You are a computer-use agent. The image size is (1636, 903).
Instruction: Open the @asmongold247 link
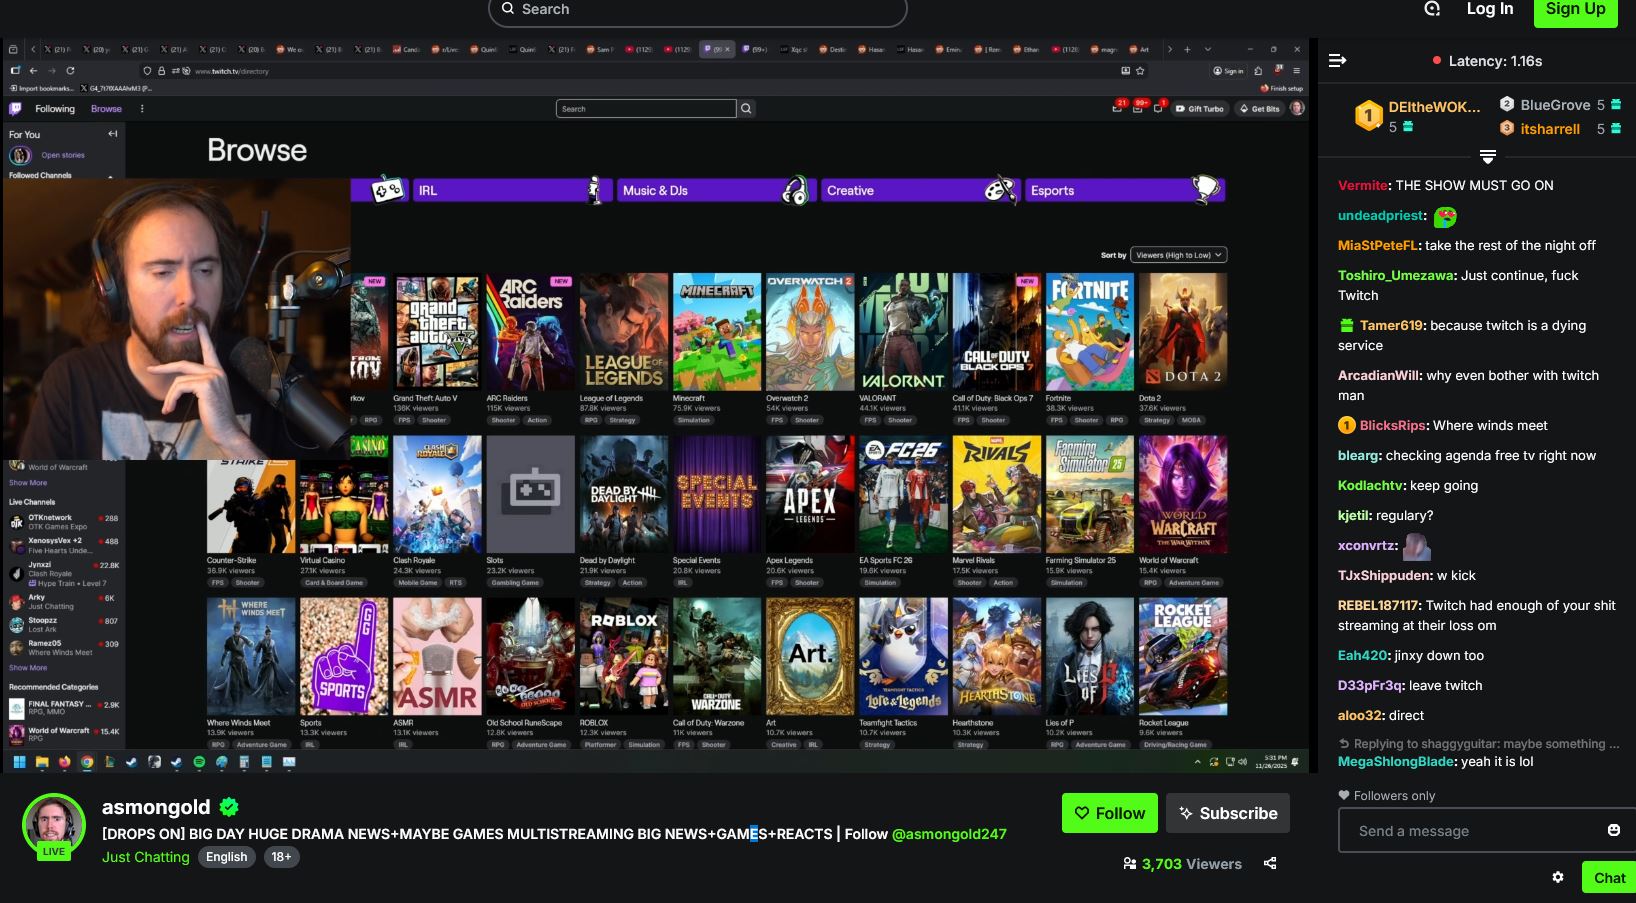949,834
